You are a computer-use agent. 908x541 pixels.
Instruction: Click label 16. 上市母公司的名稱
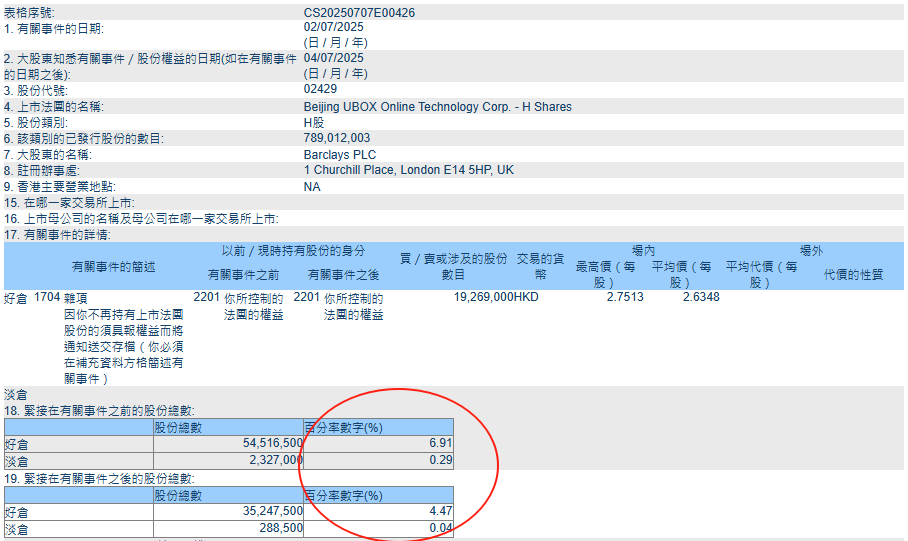[141, 219]
